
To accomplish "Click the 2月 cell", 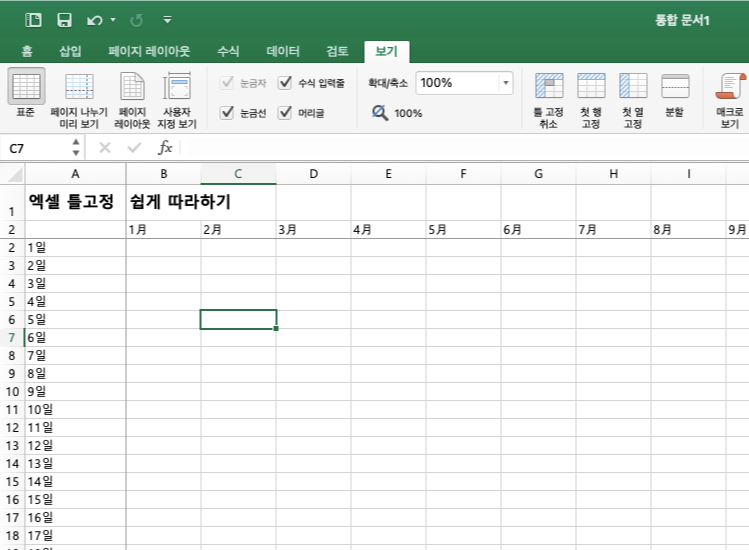I will click(x=238, y=230).
